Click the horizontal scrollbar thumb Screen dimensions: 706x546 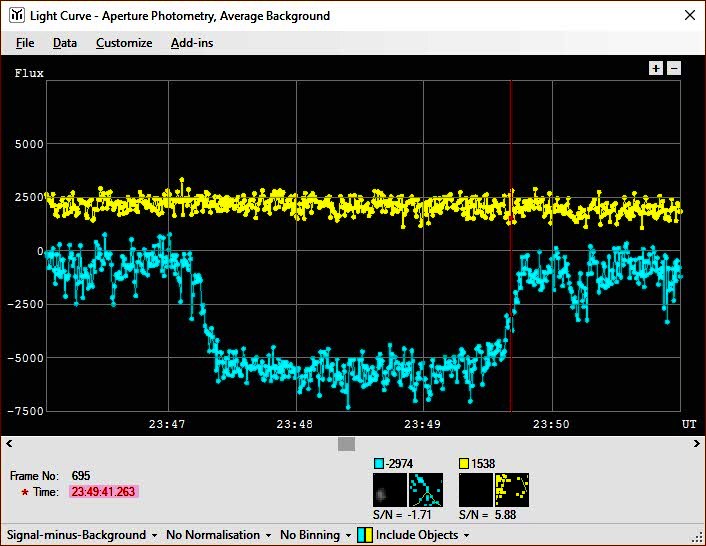(346, 444)
